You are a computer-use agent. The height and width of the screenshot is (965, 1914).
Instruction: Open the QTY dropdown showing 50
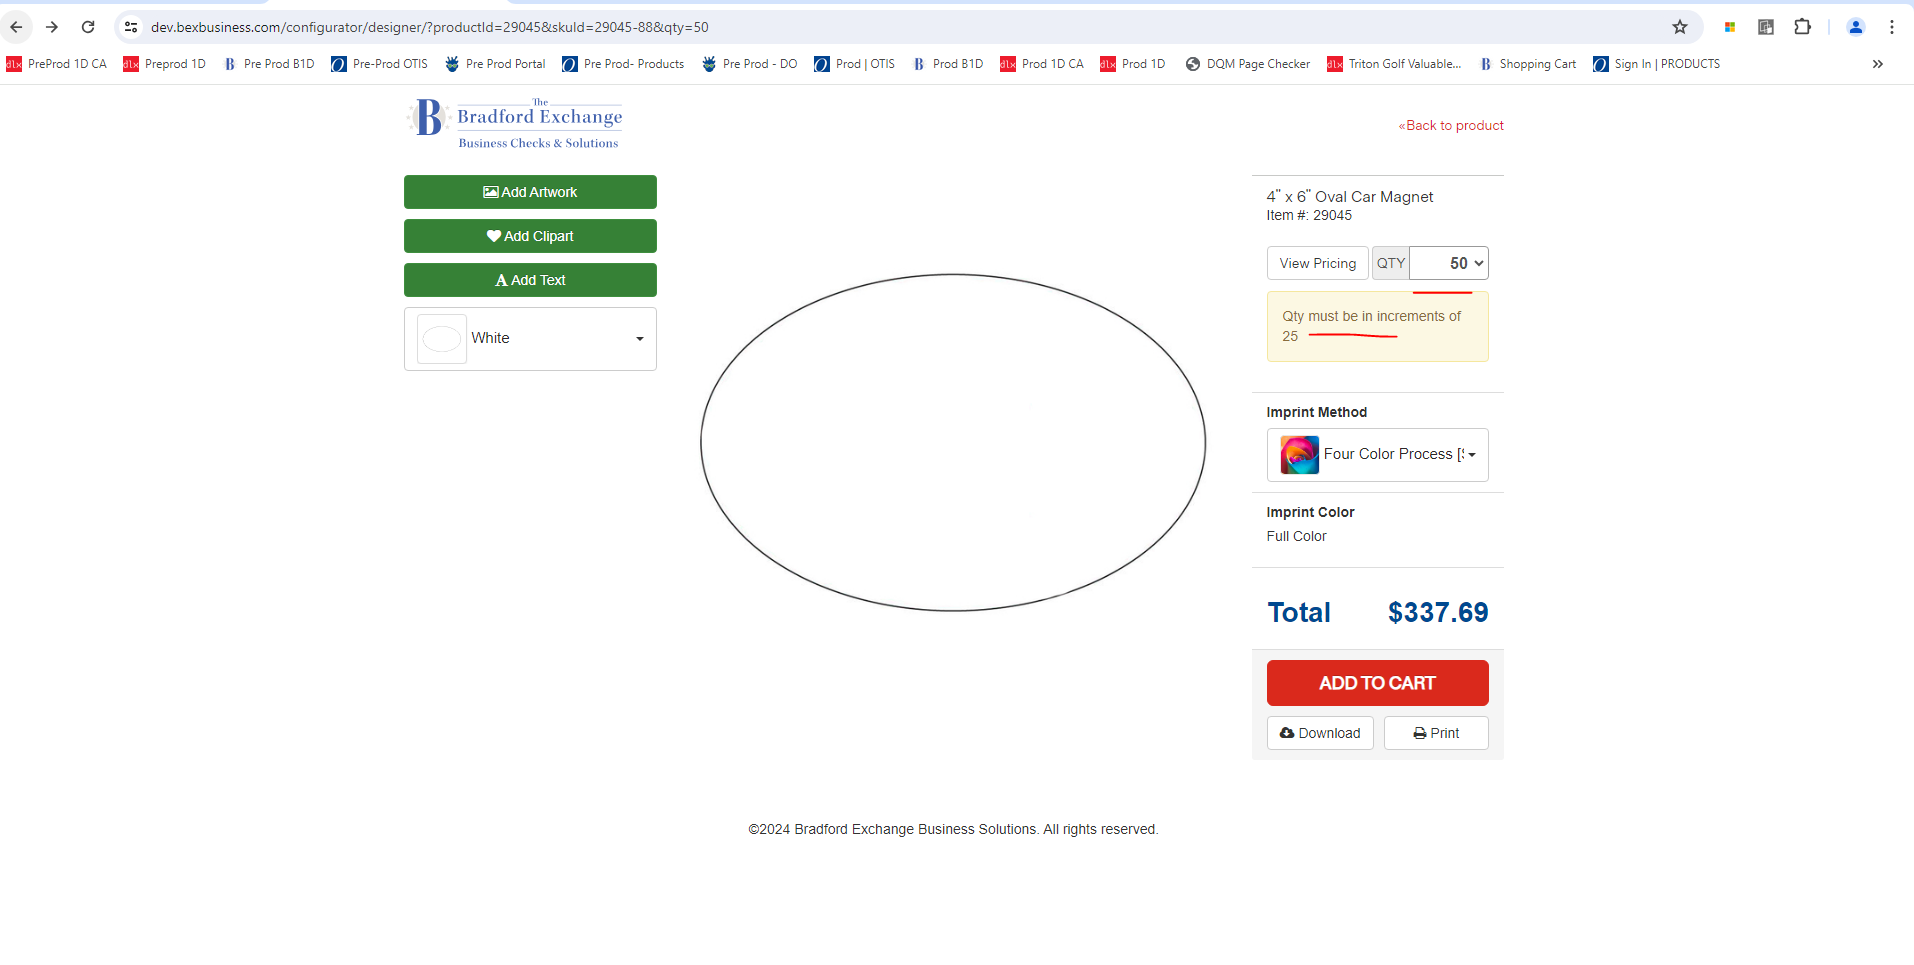coord(1449,263)
